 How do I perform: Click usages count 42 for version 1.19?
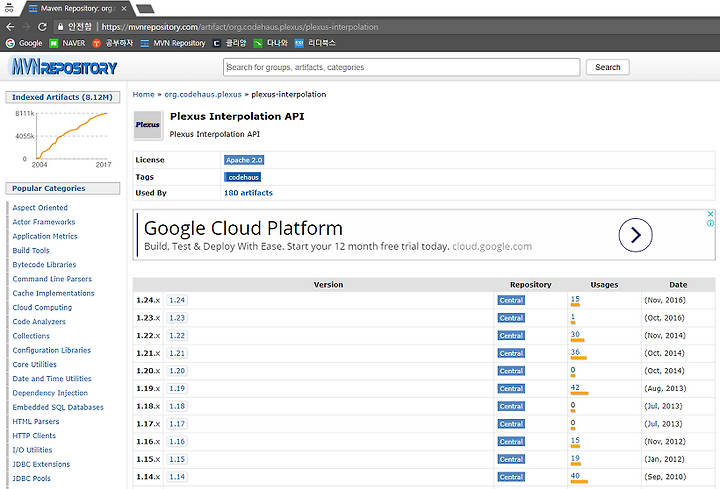point(575,388)
